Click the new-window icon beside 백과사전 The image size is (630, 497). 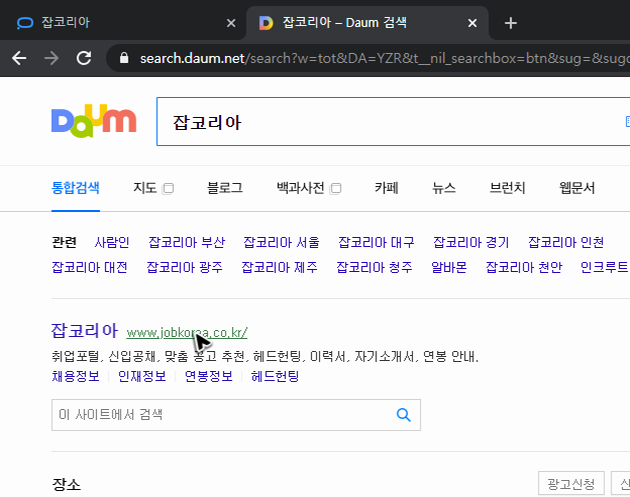[335, 188]
